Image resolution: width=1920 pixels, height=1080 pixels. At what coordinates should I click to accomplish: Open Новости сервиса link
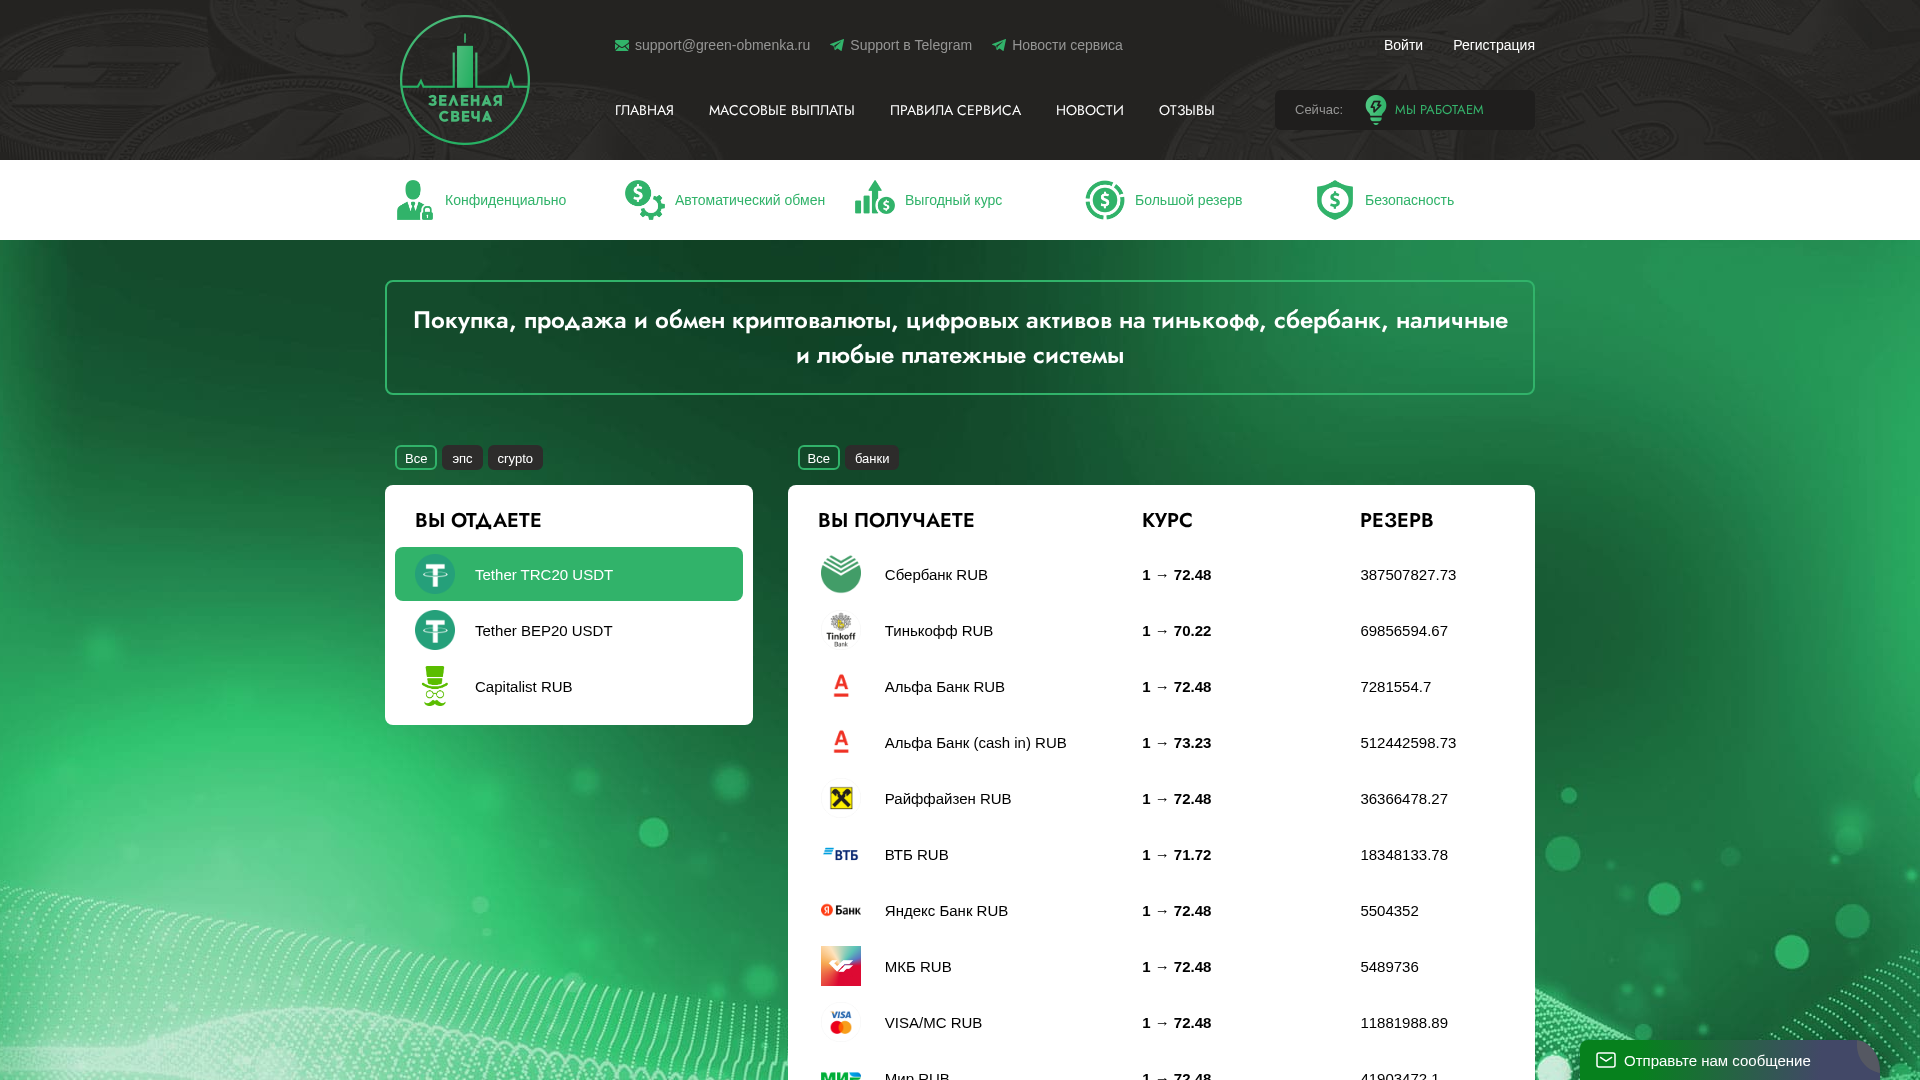1067,45
